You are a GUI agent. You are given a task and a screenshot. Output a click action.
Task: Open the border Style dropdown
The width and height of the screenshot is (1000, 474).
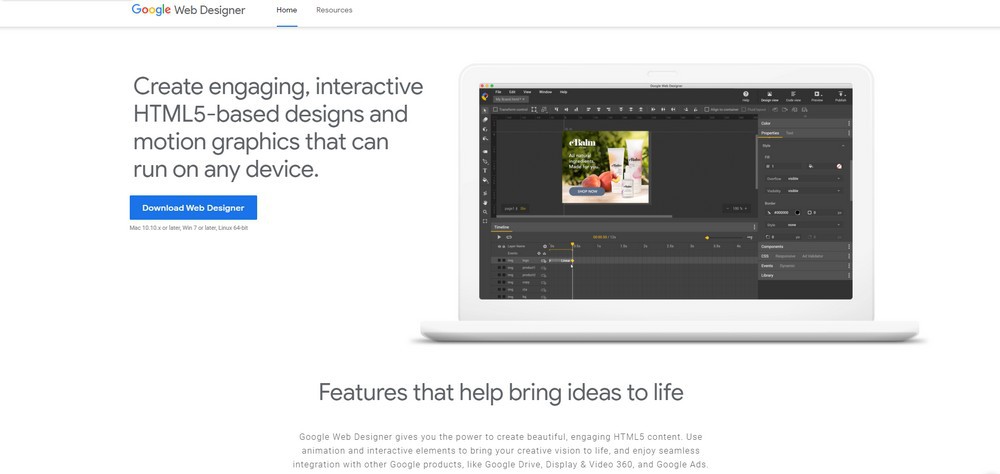point(814,224)
